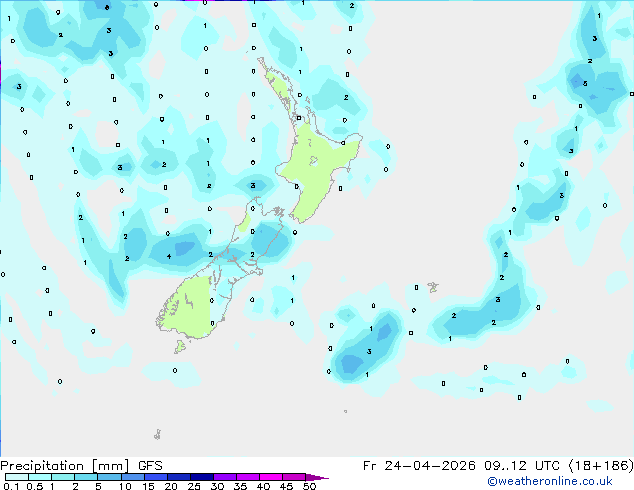
Task: Click the 45–50 mm legend color swatch
Action: 294,477
